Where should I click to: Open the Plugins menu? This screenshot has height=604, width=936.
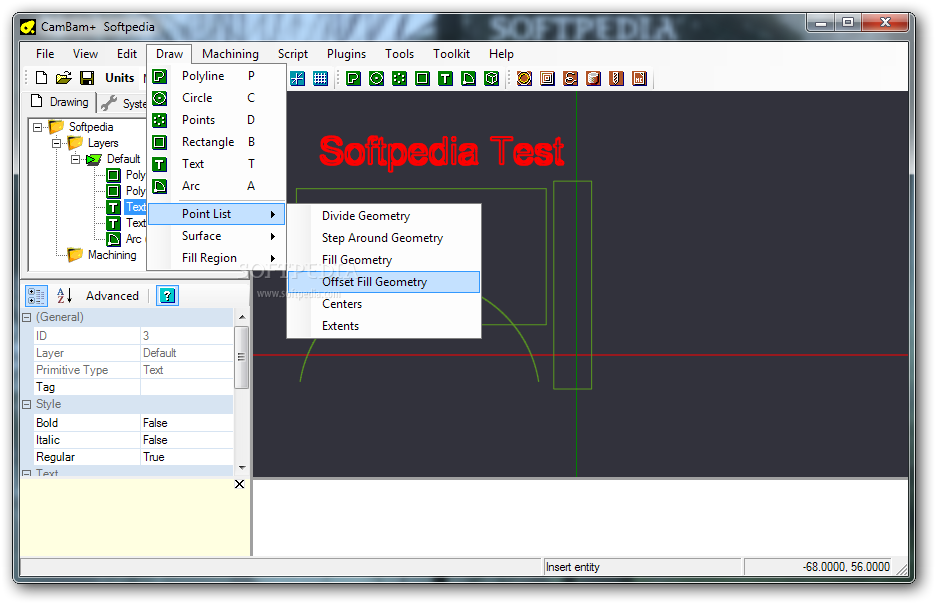[346, 54]
